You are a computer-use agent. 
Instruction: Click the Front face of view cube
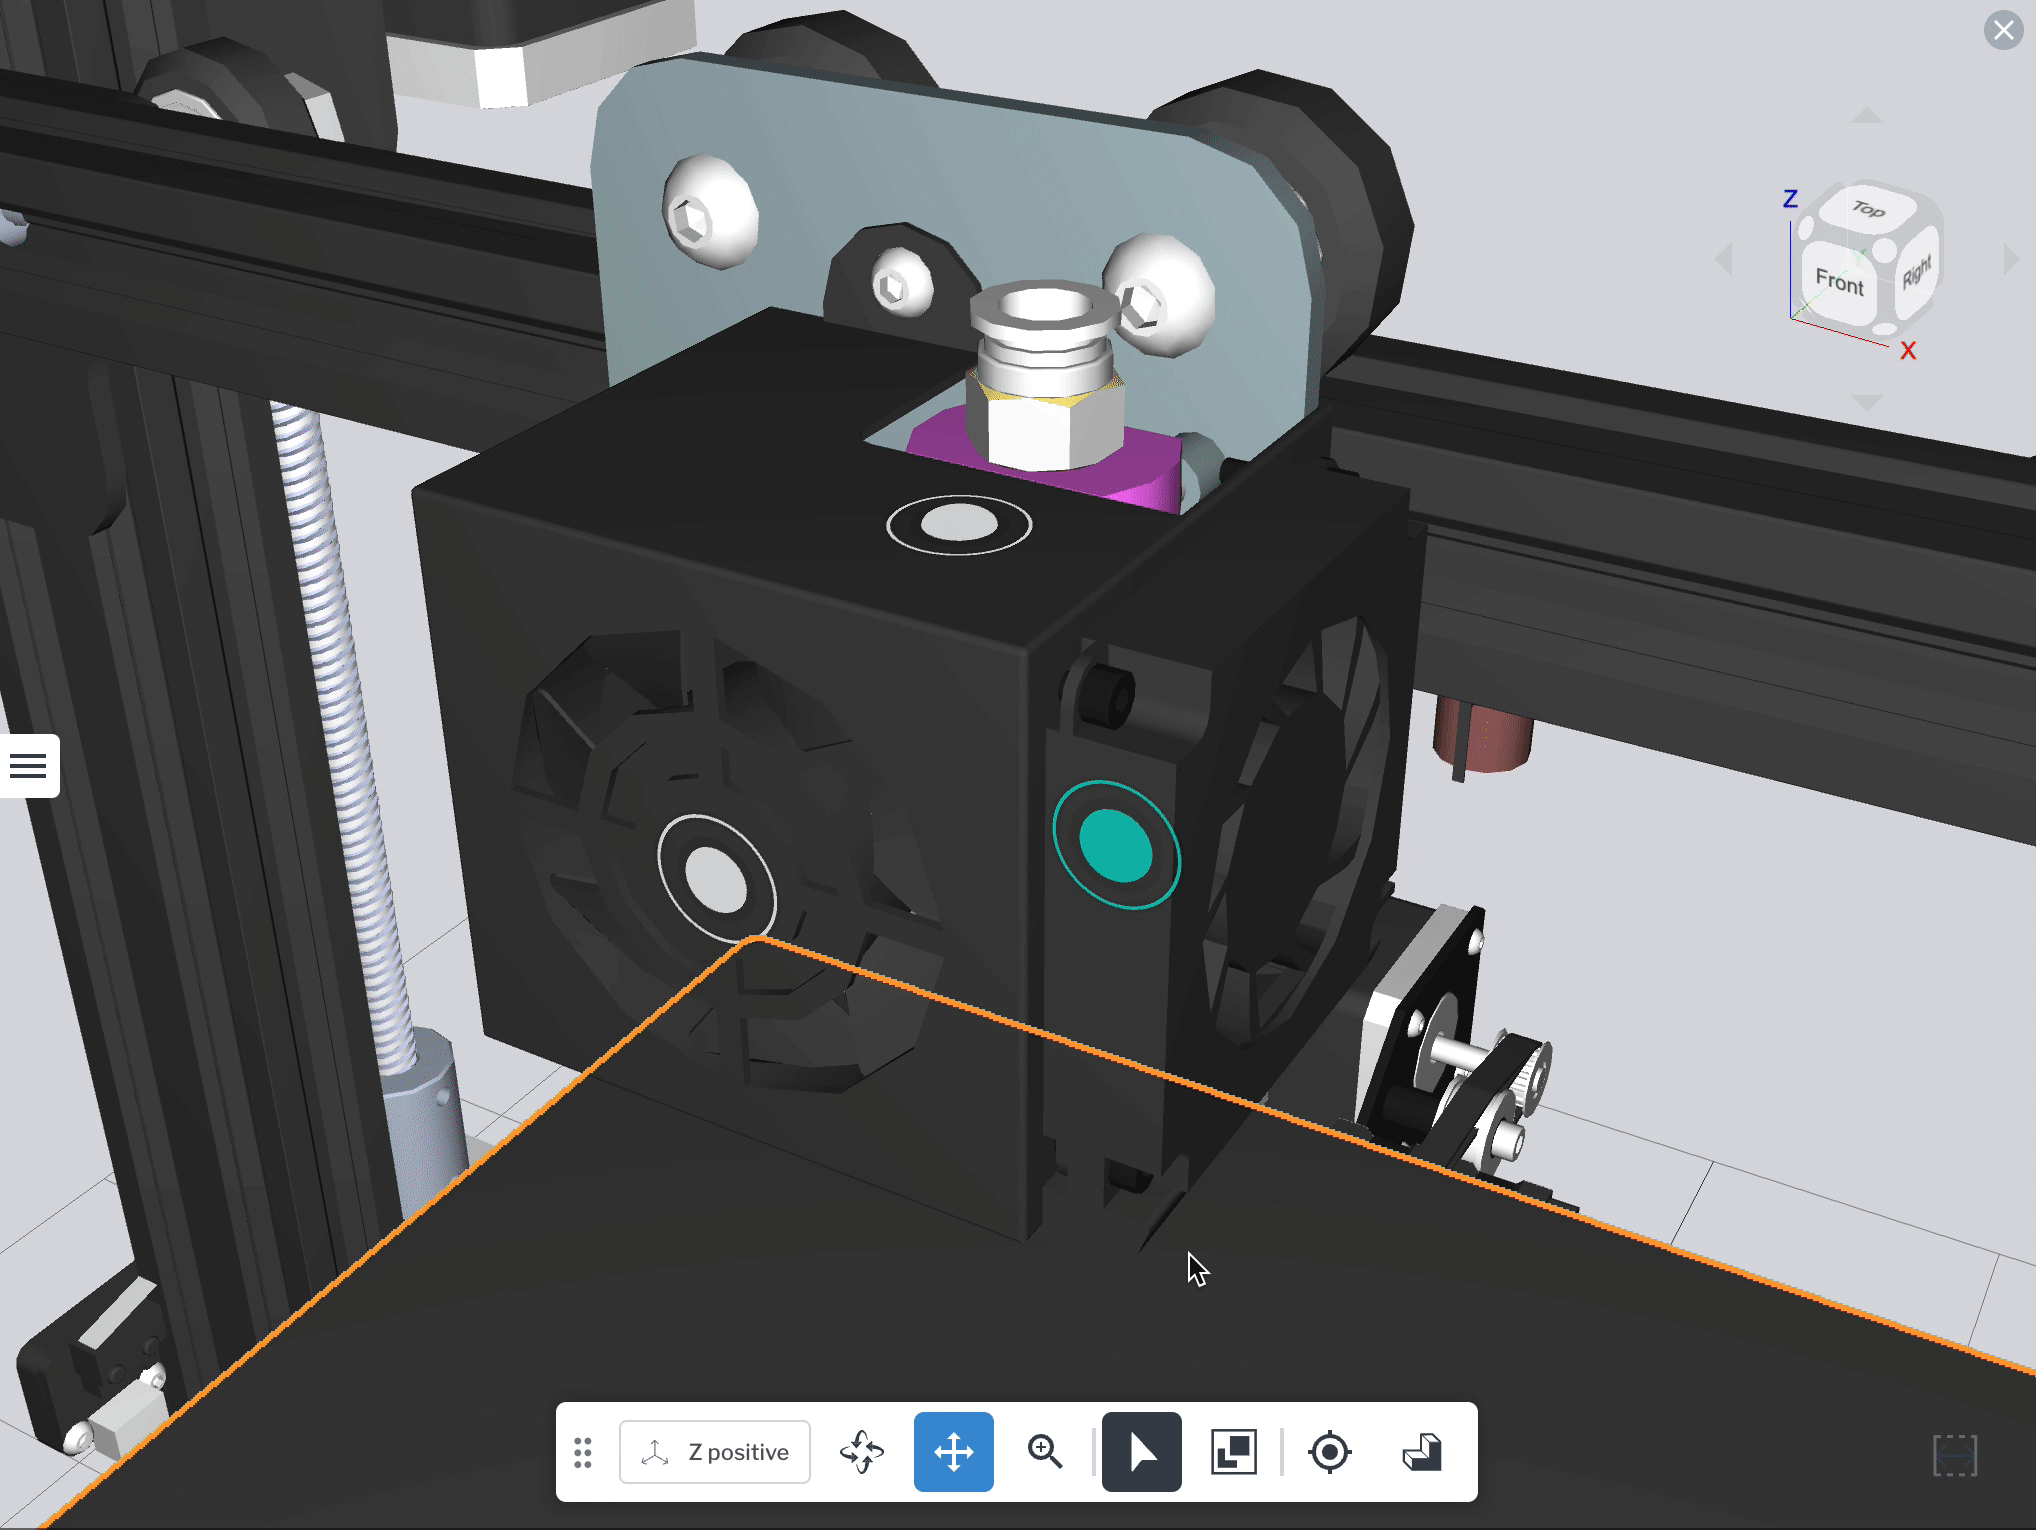tap(1839, 283)
